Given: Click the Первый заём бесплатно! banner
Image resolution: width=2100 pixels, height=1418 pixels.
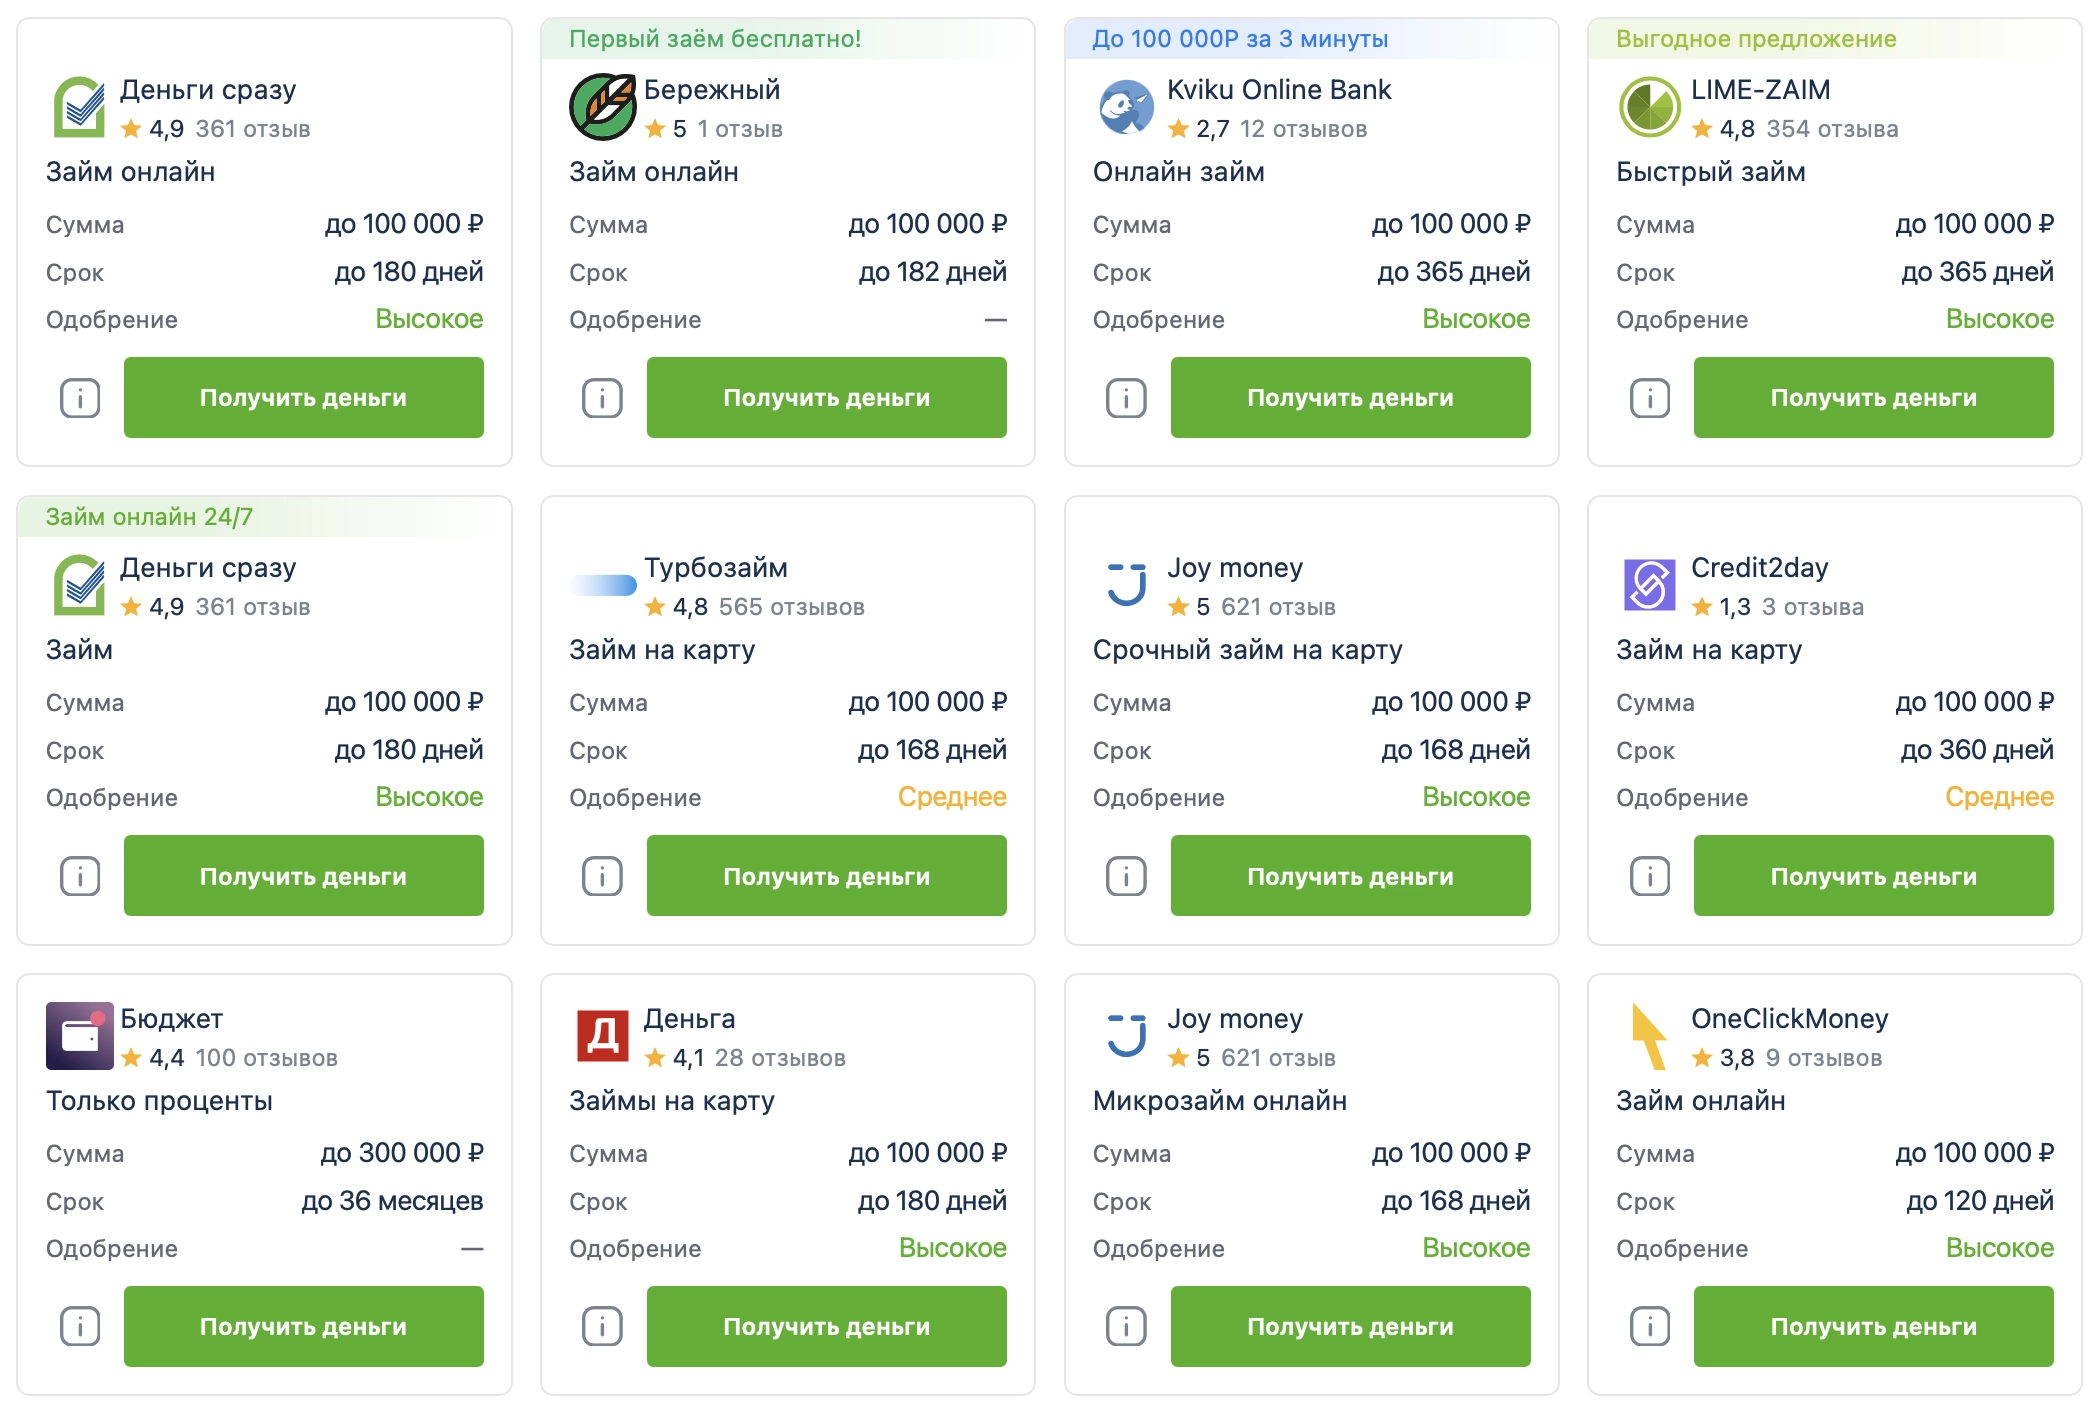Looking at the screenshot, I should coord(714,39).
